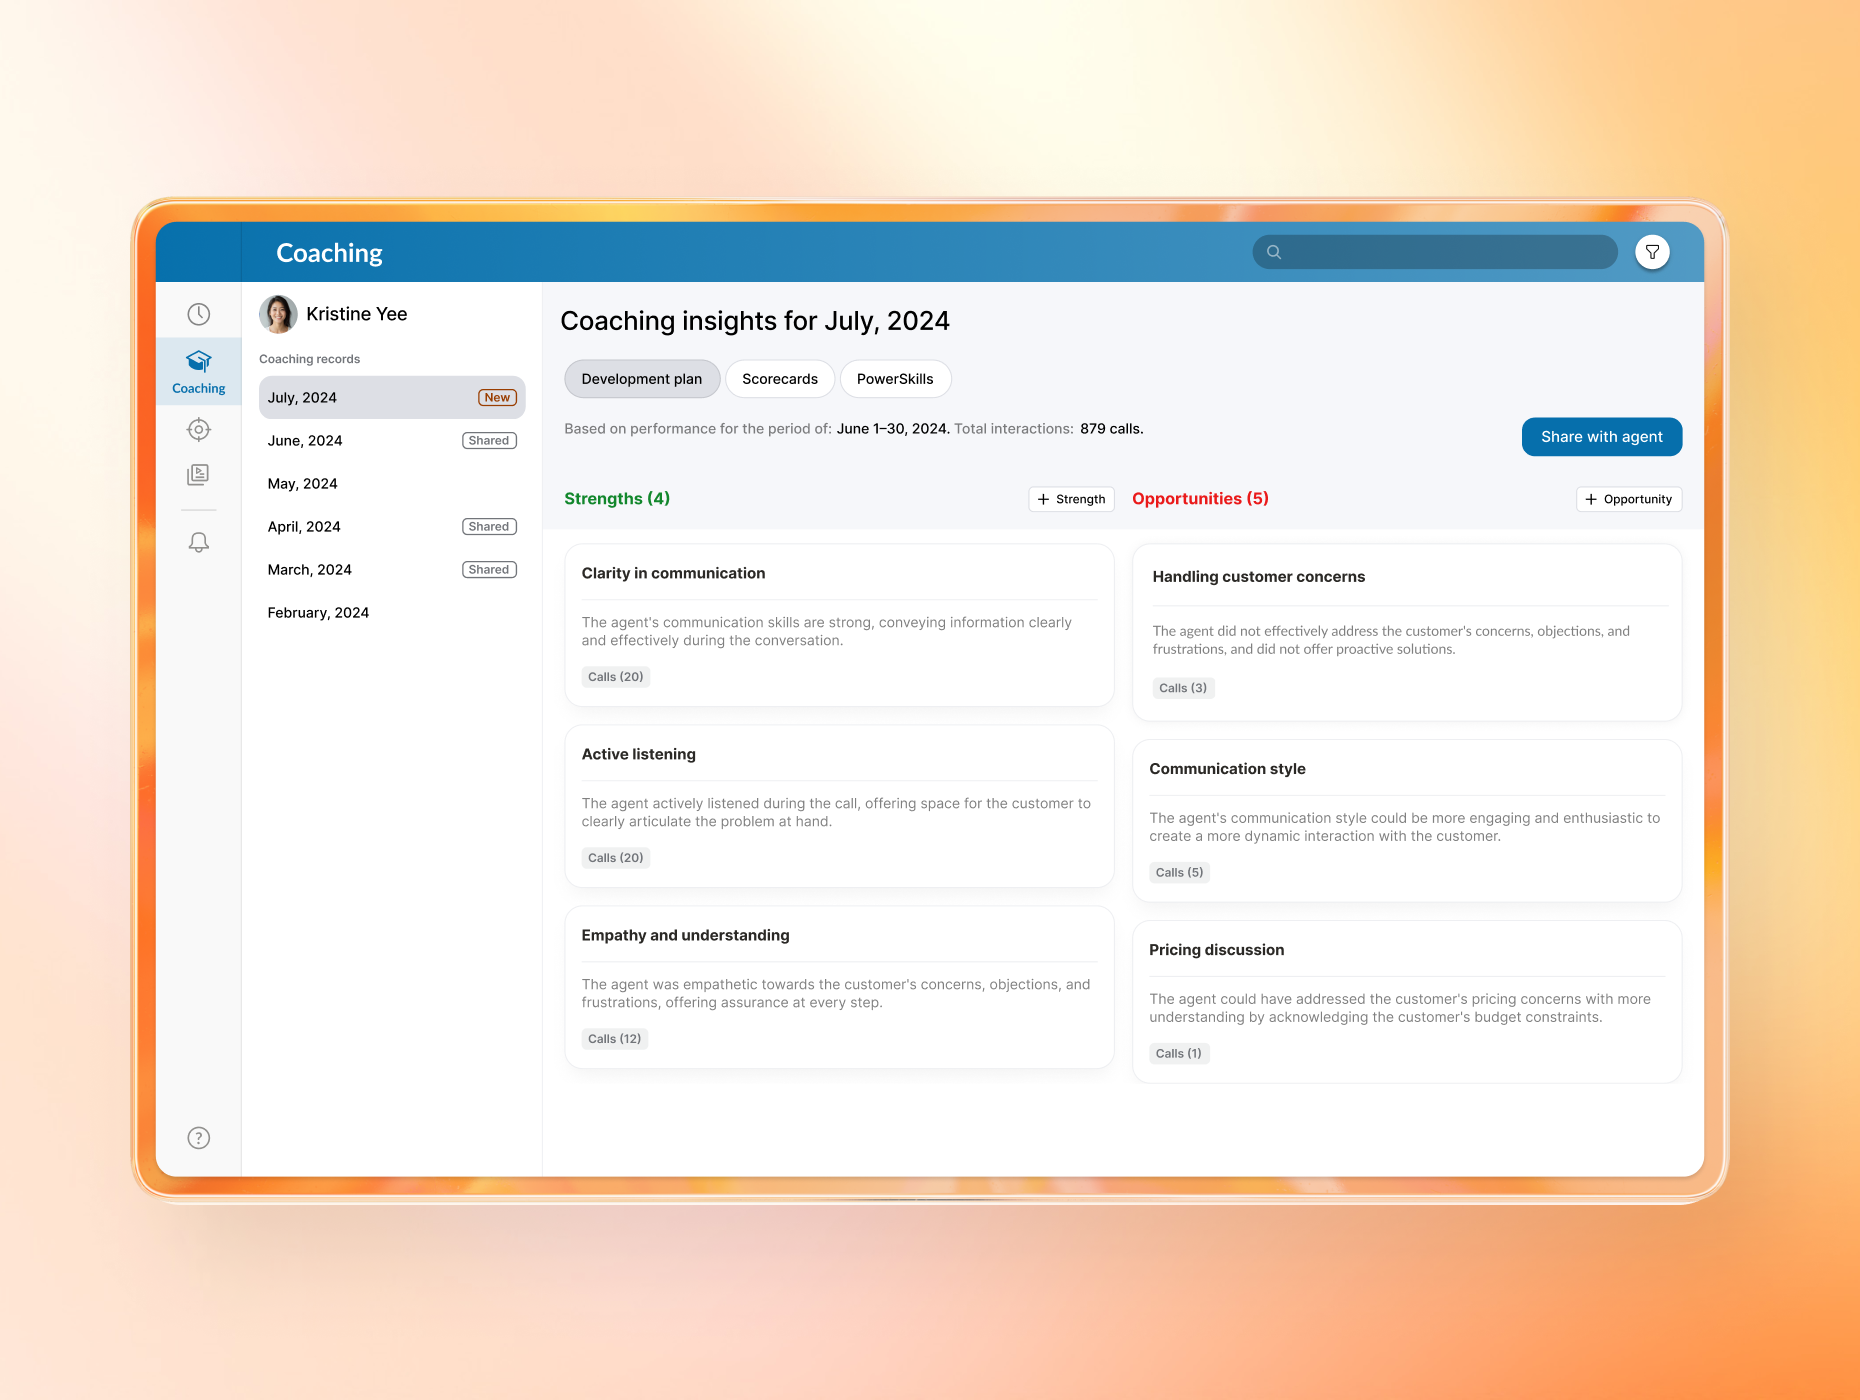Open Calls (20) under Clarity in communication
This screenshot has height=1400, width=1860.
615,677
